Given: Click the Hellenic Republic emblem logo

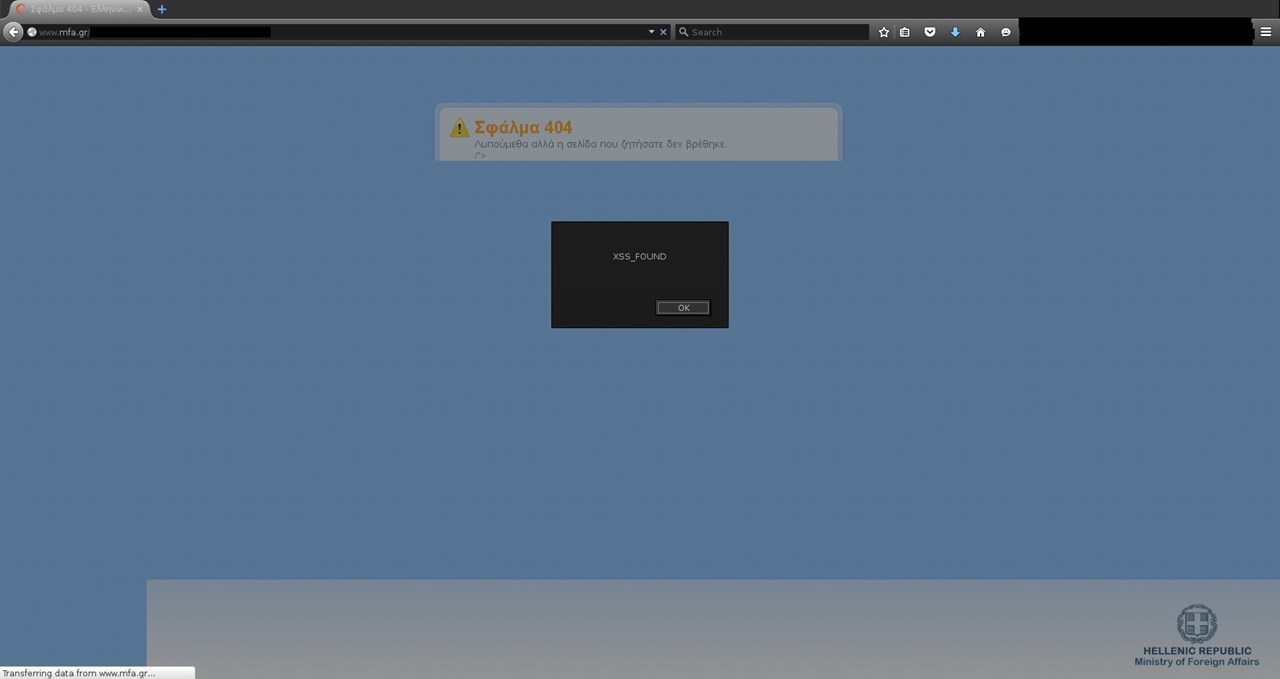Looking at the screenshot, I should click(1197, 623).
